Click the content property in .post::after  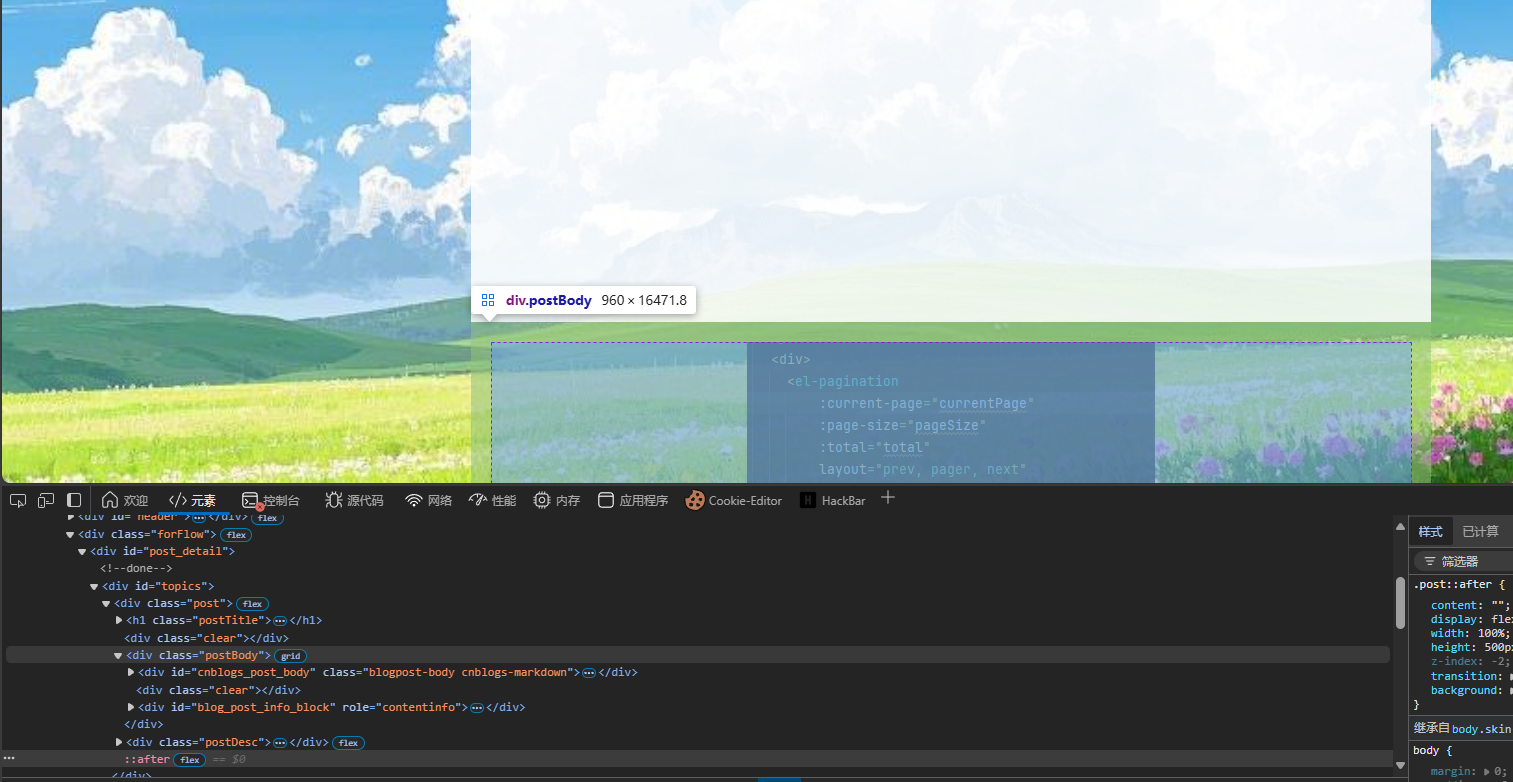pos(1454,605)
